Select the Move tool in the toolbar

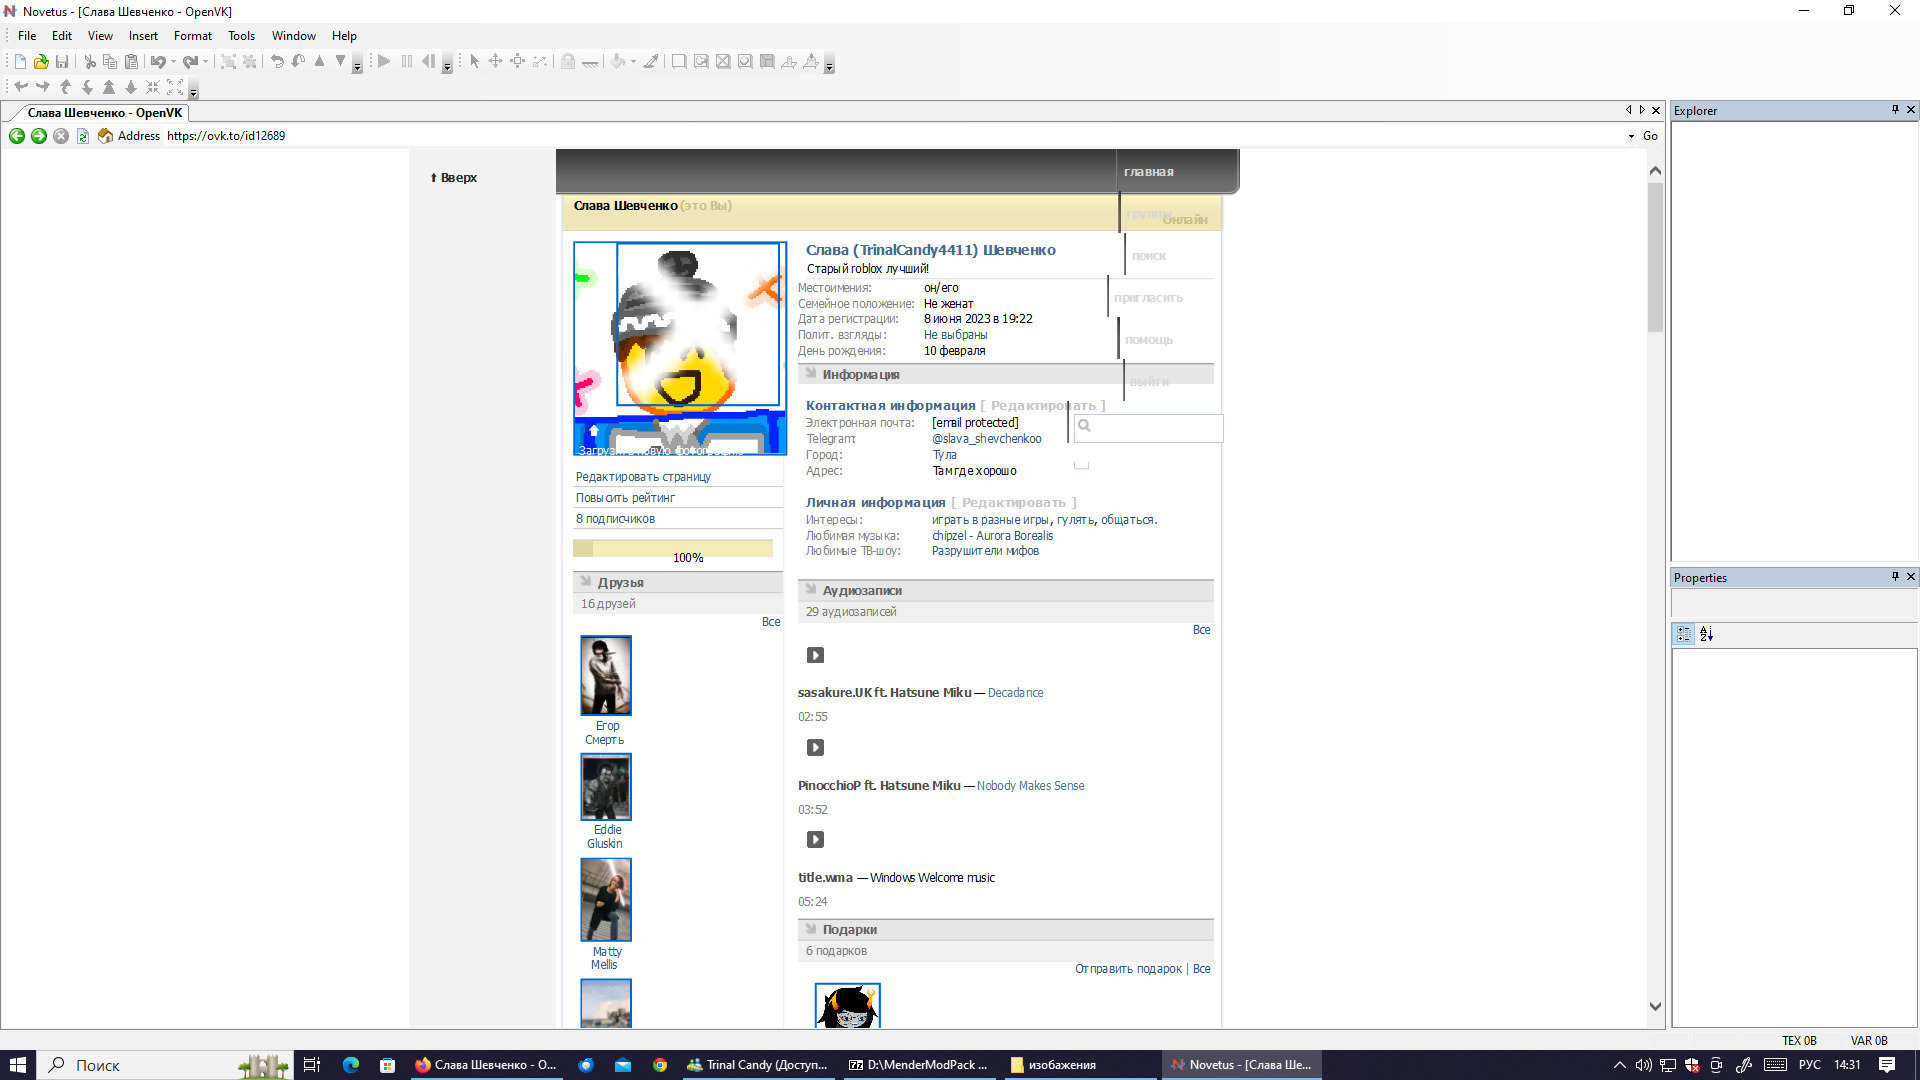point(496,62)
